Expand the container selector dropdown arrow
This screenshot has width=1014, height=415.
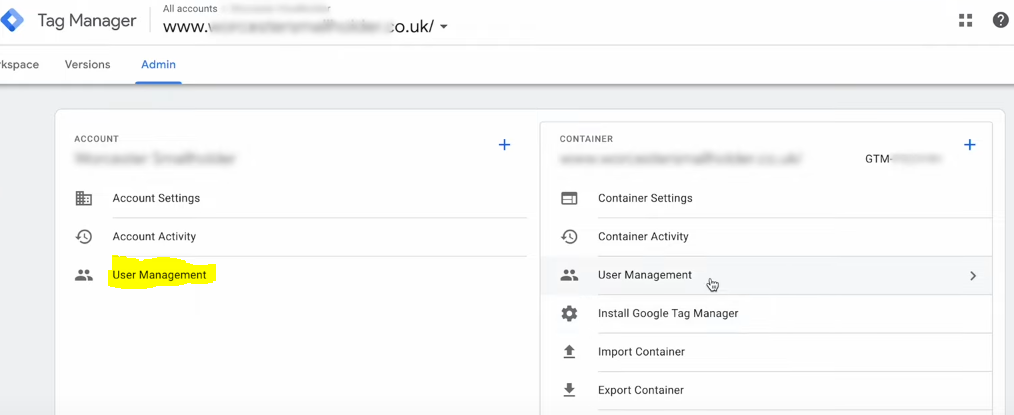coord(444,27)
